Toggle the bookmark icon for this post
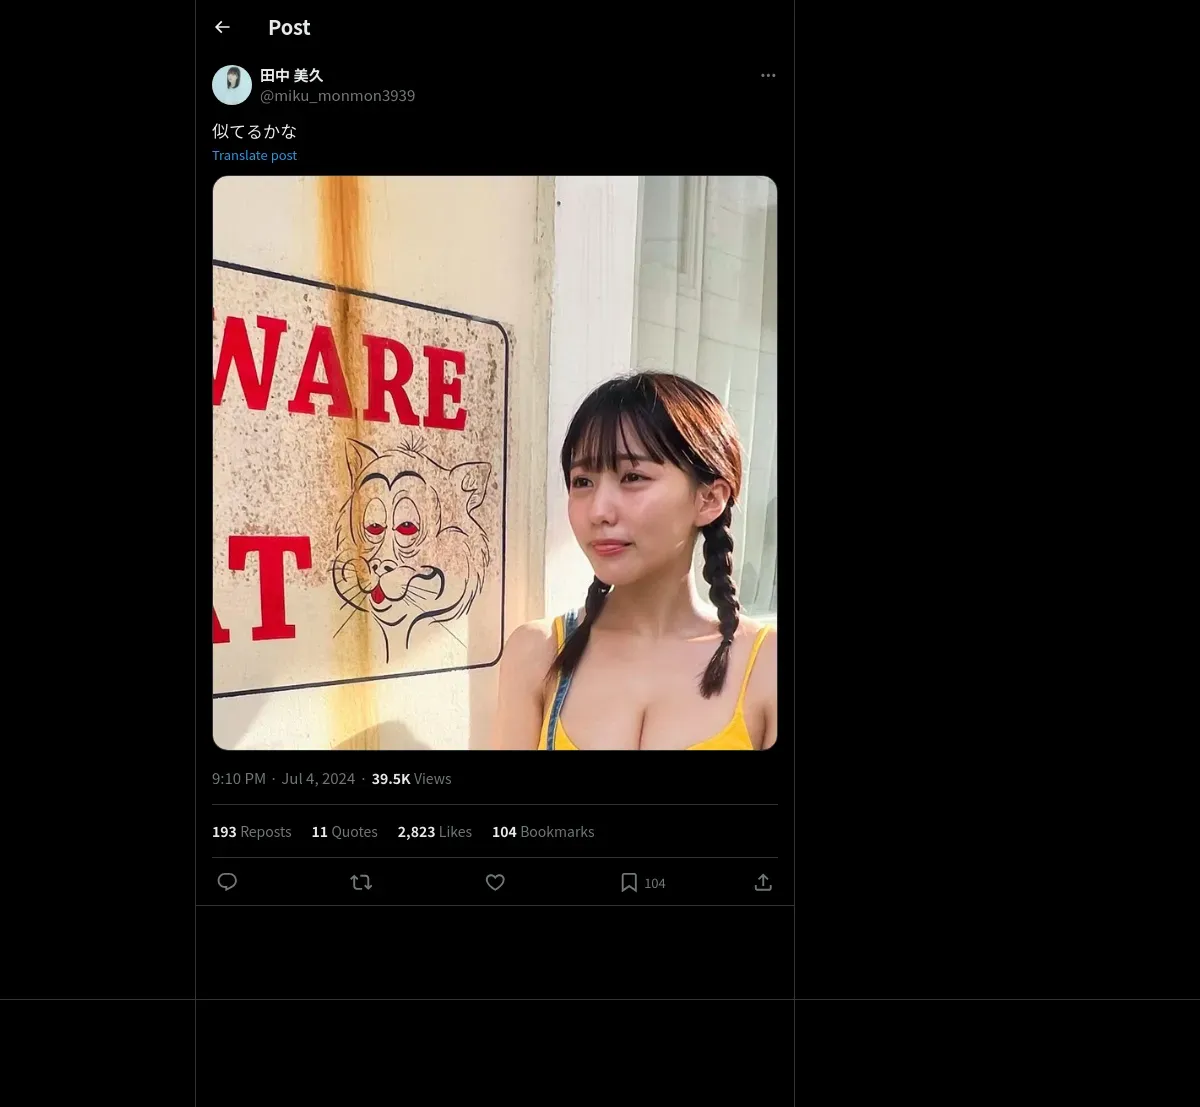This screenshot has width=1200, height=1107. (629, 882)
